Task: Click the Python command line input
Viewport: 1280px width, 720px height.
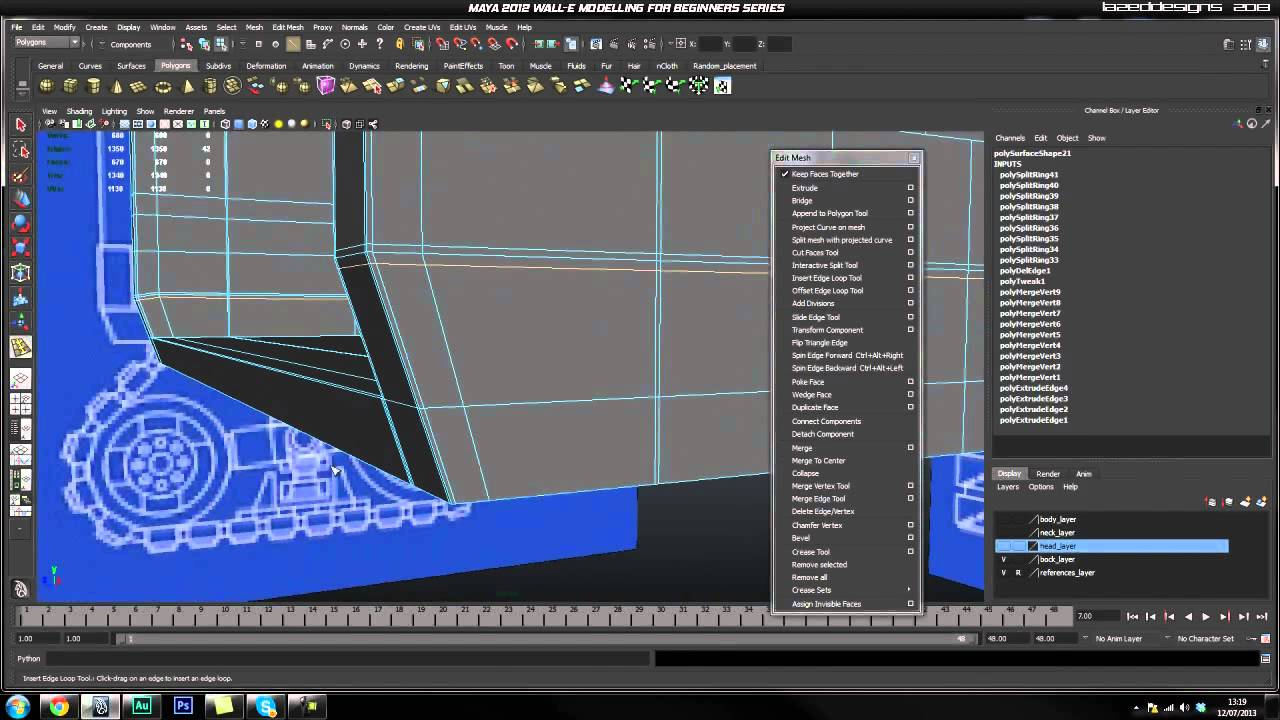Action: (x=347, y=658)
